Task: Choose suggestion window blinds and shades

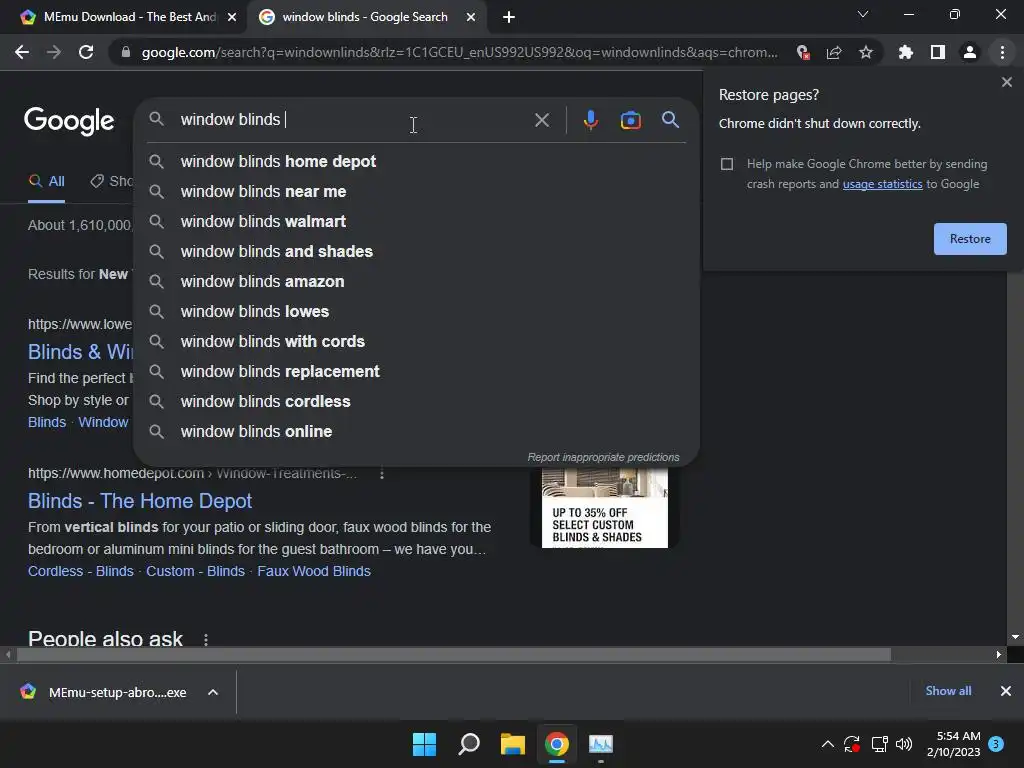Action: (x=416, y=251)
